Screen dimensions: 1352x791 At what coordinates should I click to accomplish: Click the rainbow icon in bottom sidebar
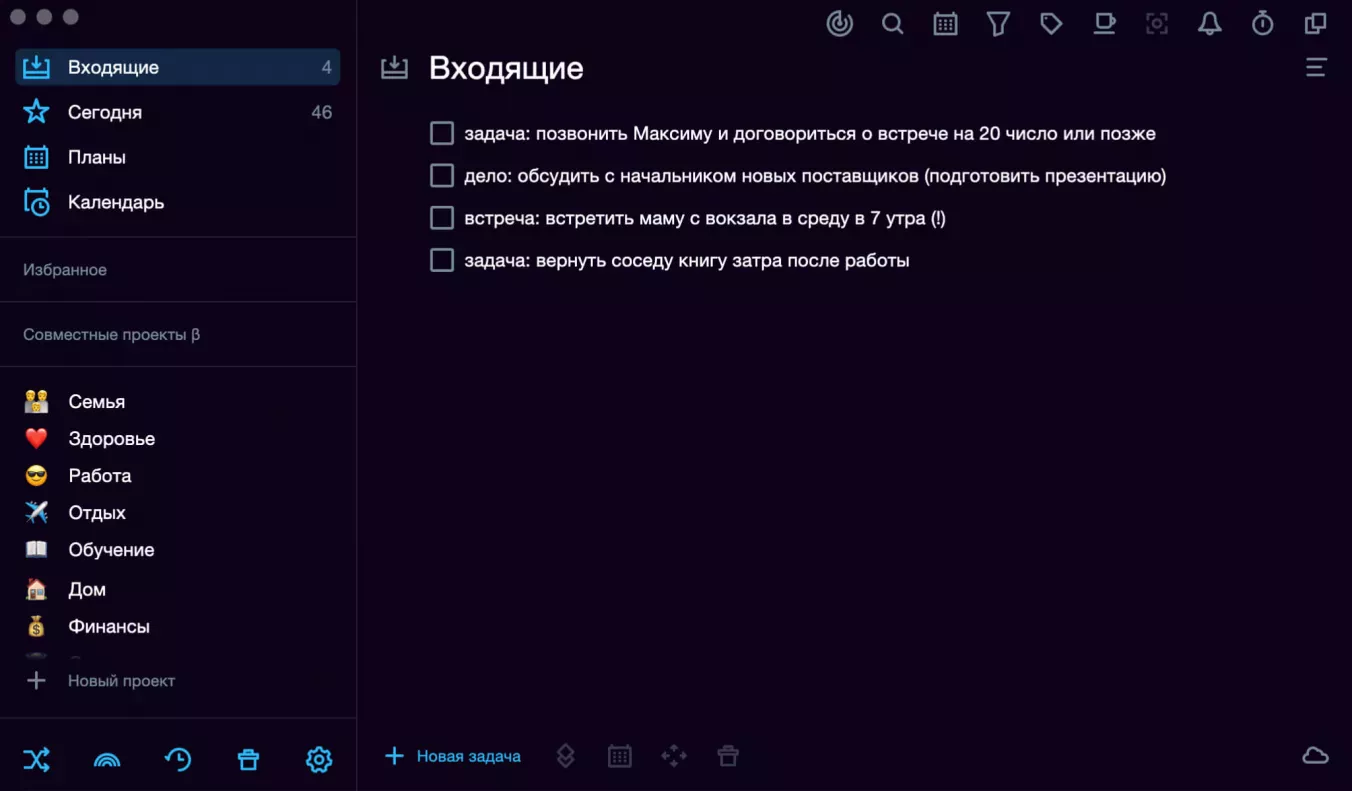[x=107, y=760]
